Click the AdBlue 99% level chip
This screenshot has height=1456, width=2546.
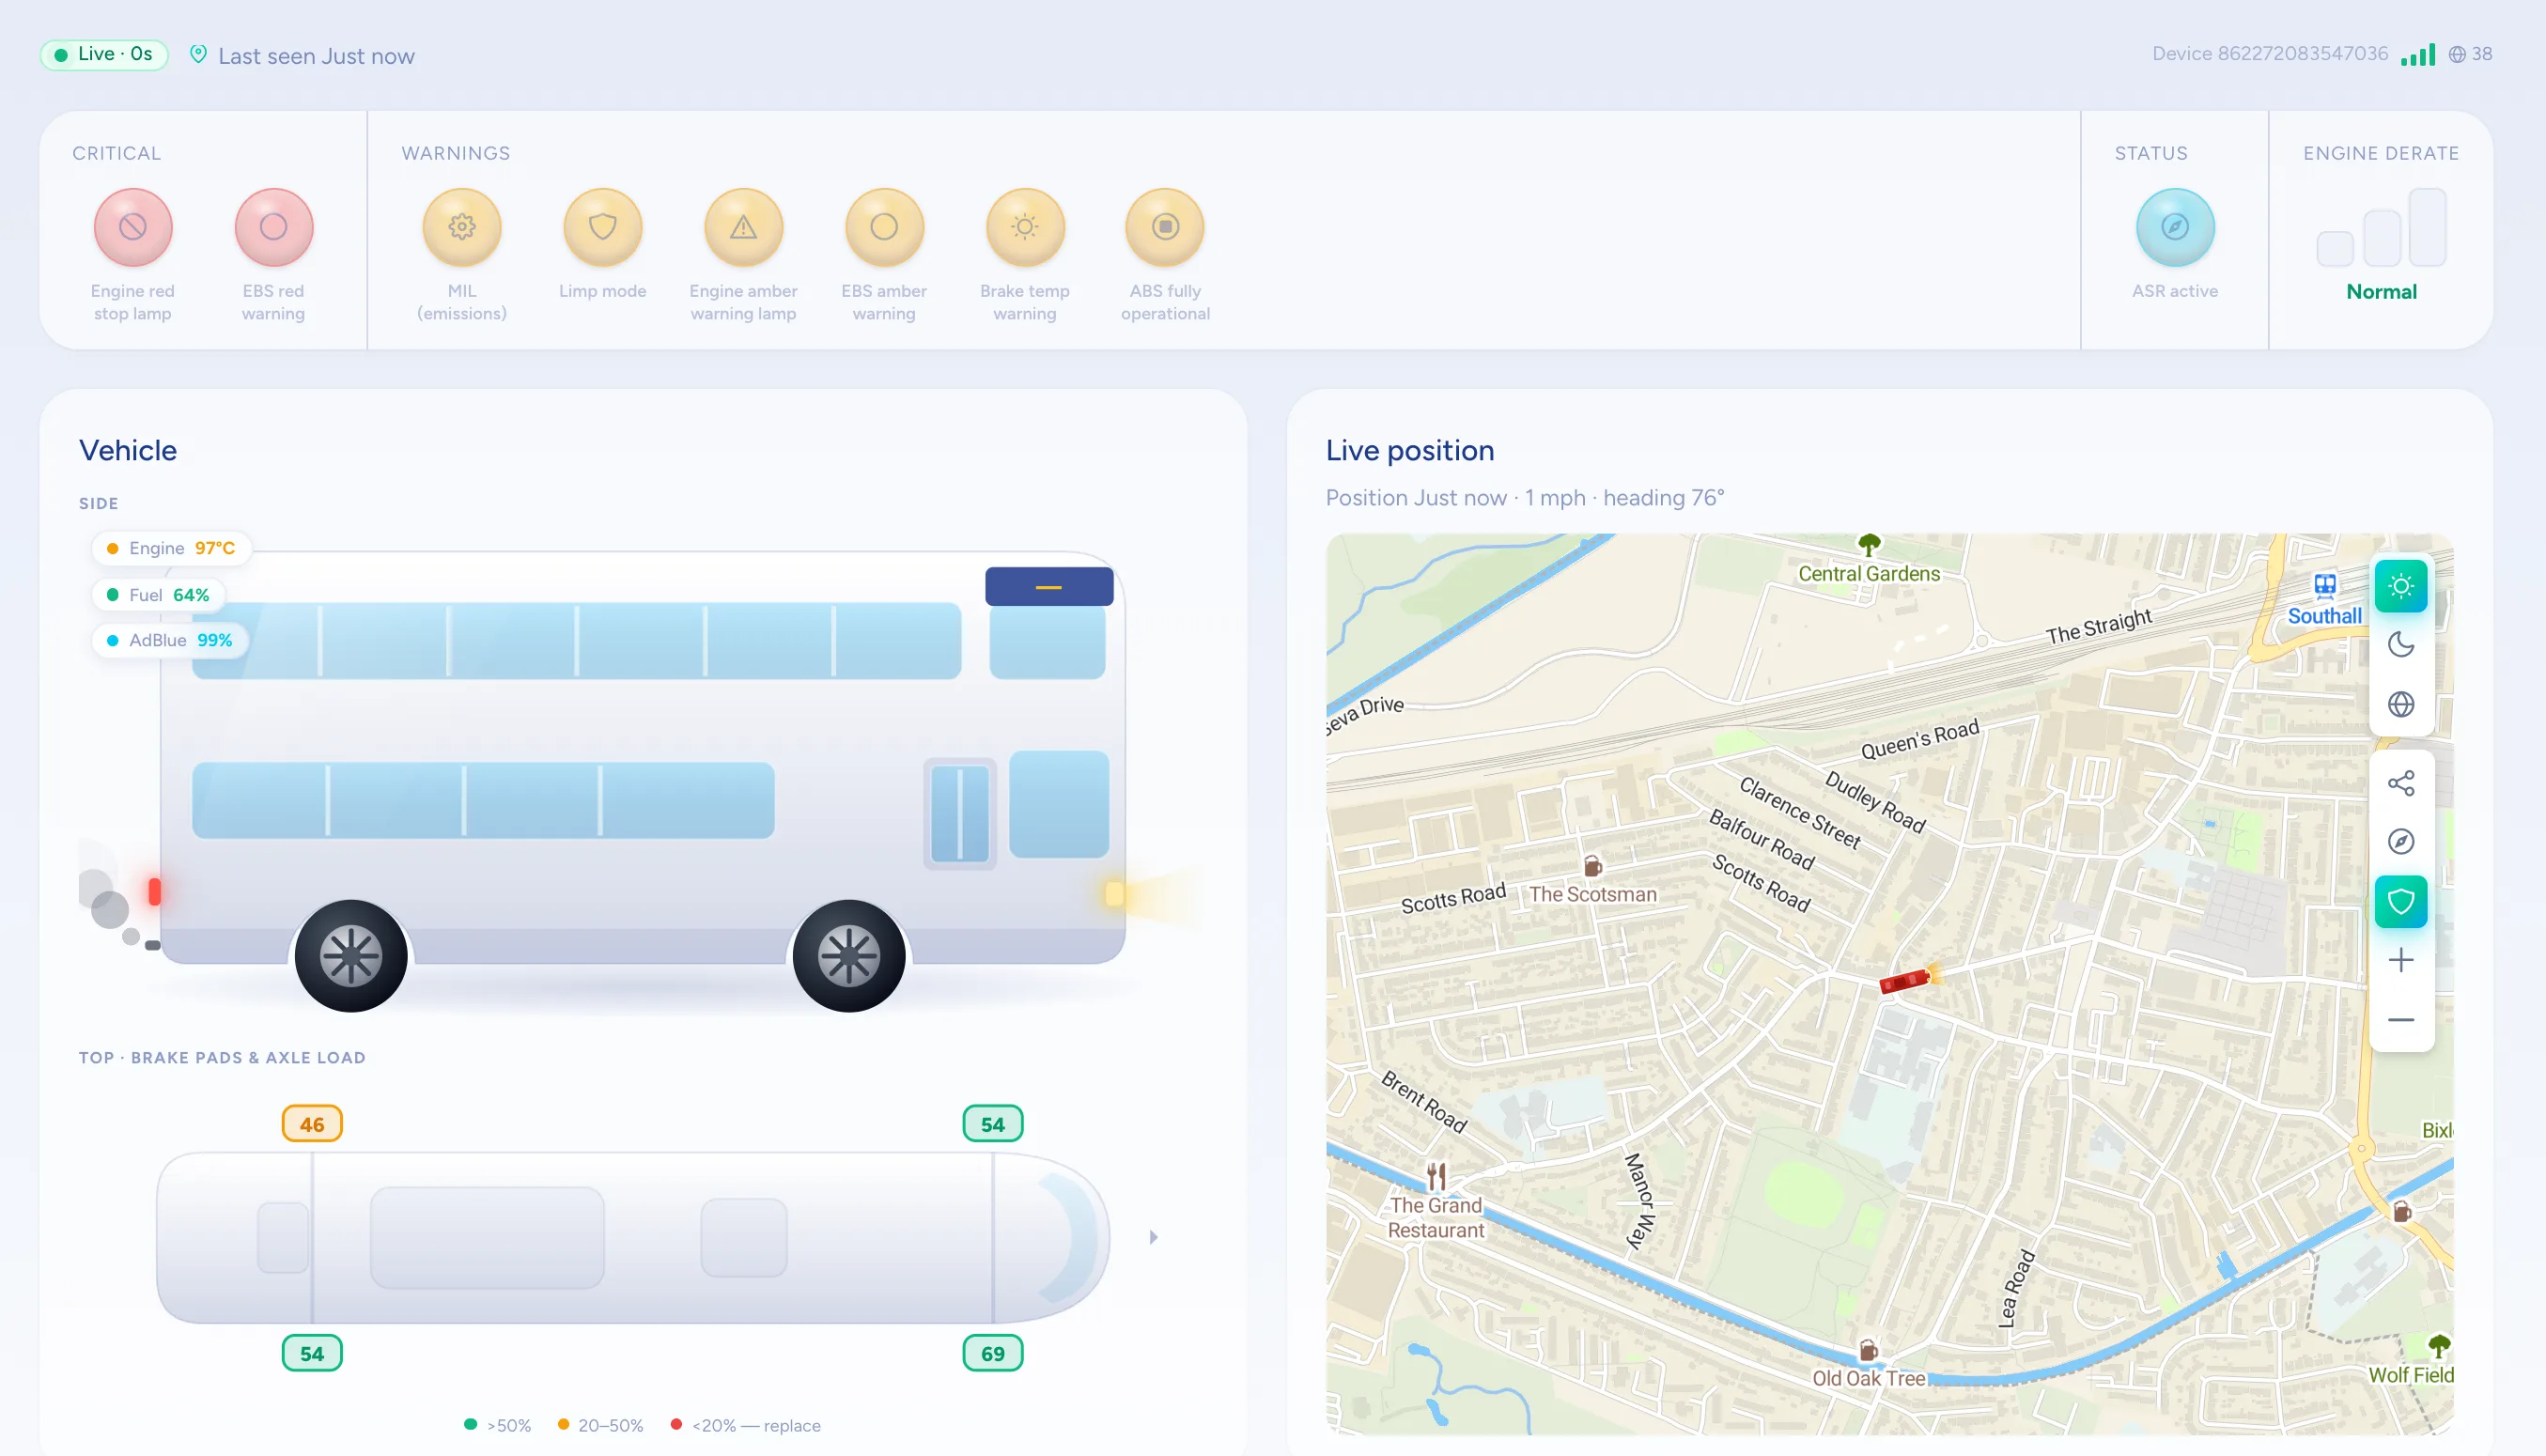[170, 640]
